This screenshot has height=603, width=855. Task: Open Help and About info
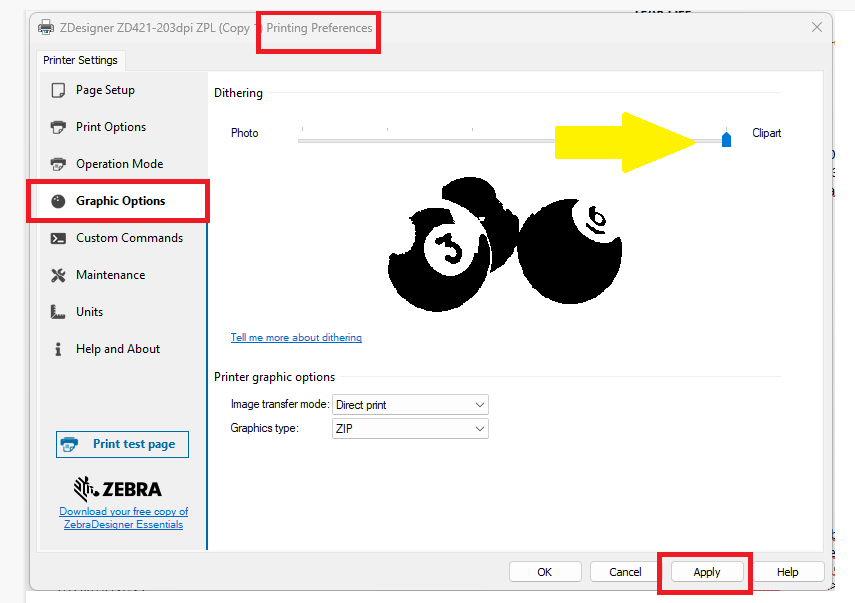click(x=110, y=348)
